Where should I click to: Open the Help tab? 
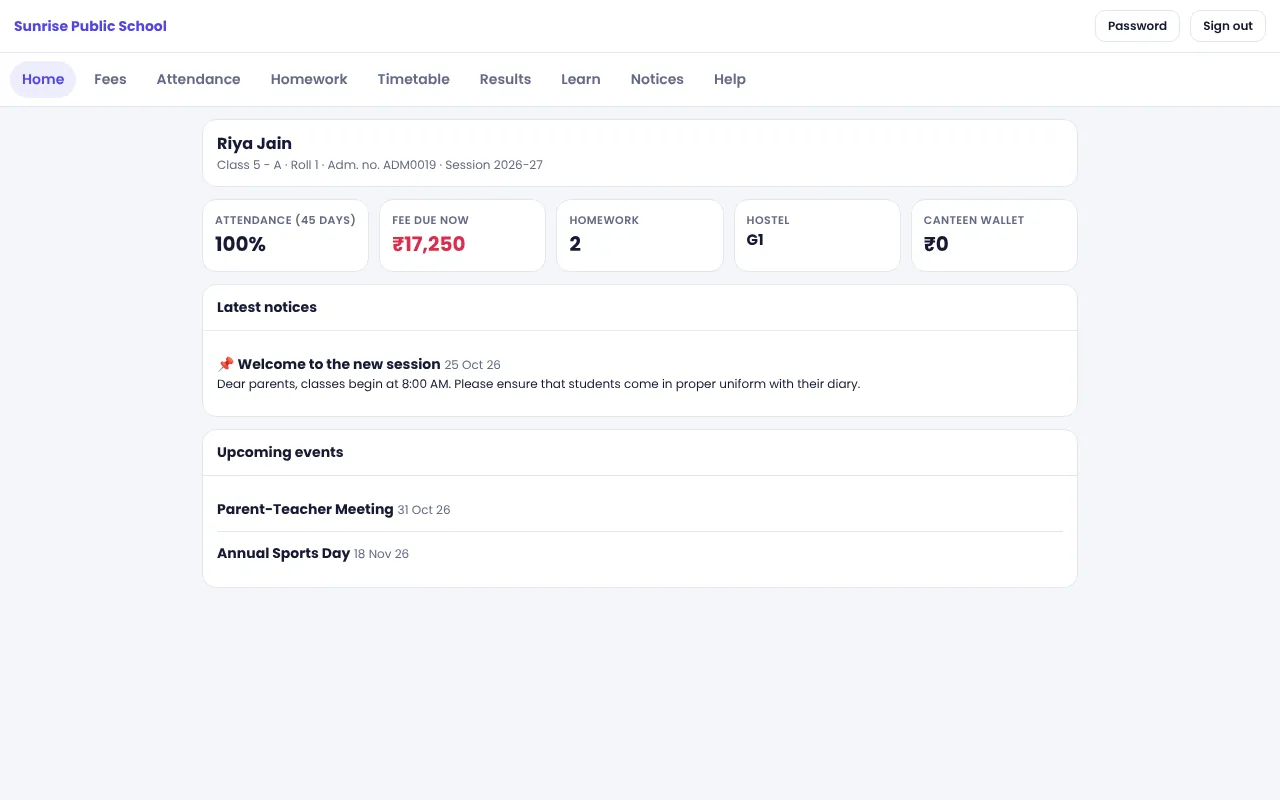[x=730, y=79]
